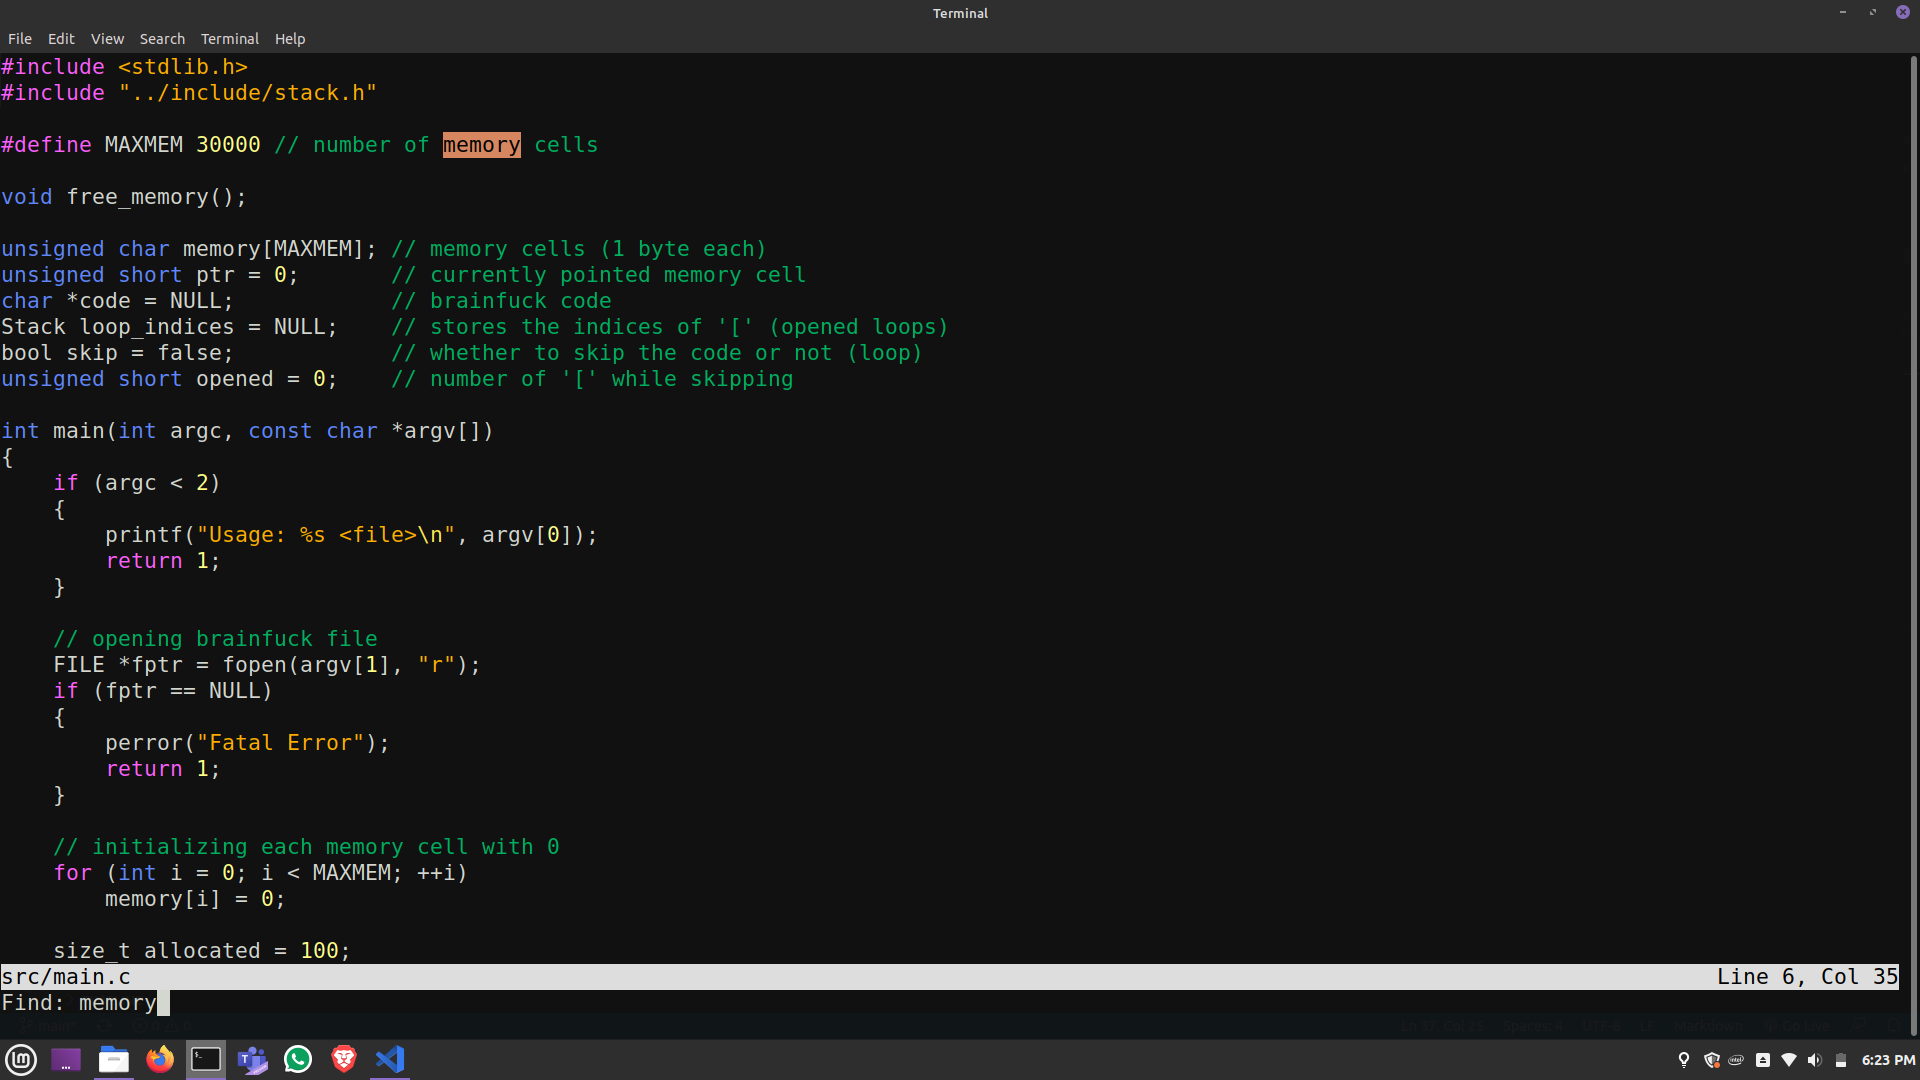Open WhatsApp from the taskbar
Viewport: 1920px width, 1080px height.
coord(298,1059)
